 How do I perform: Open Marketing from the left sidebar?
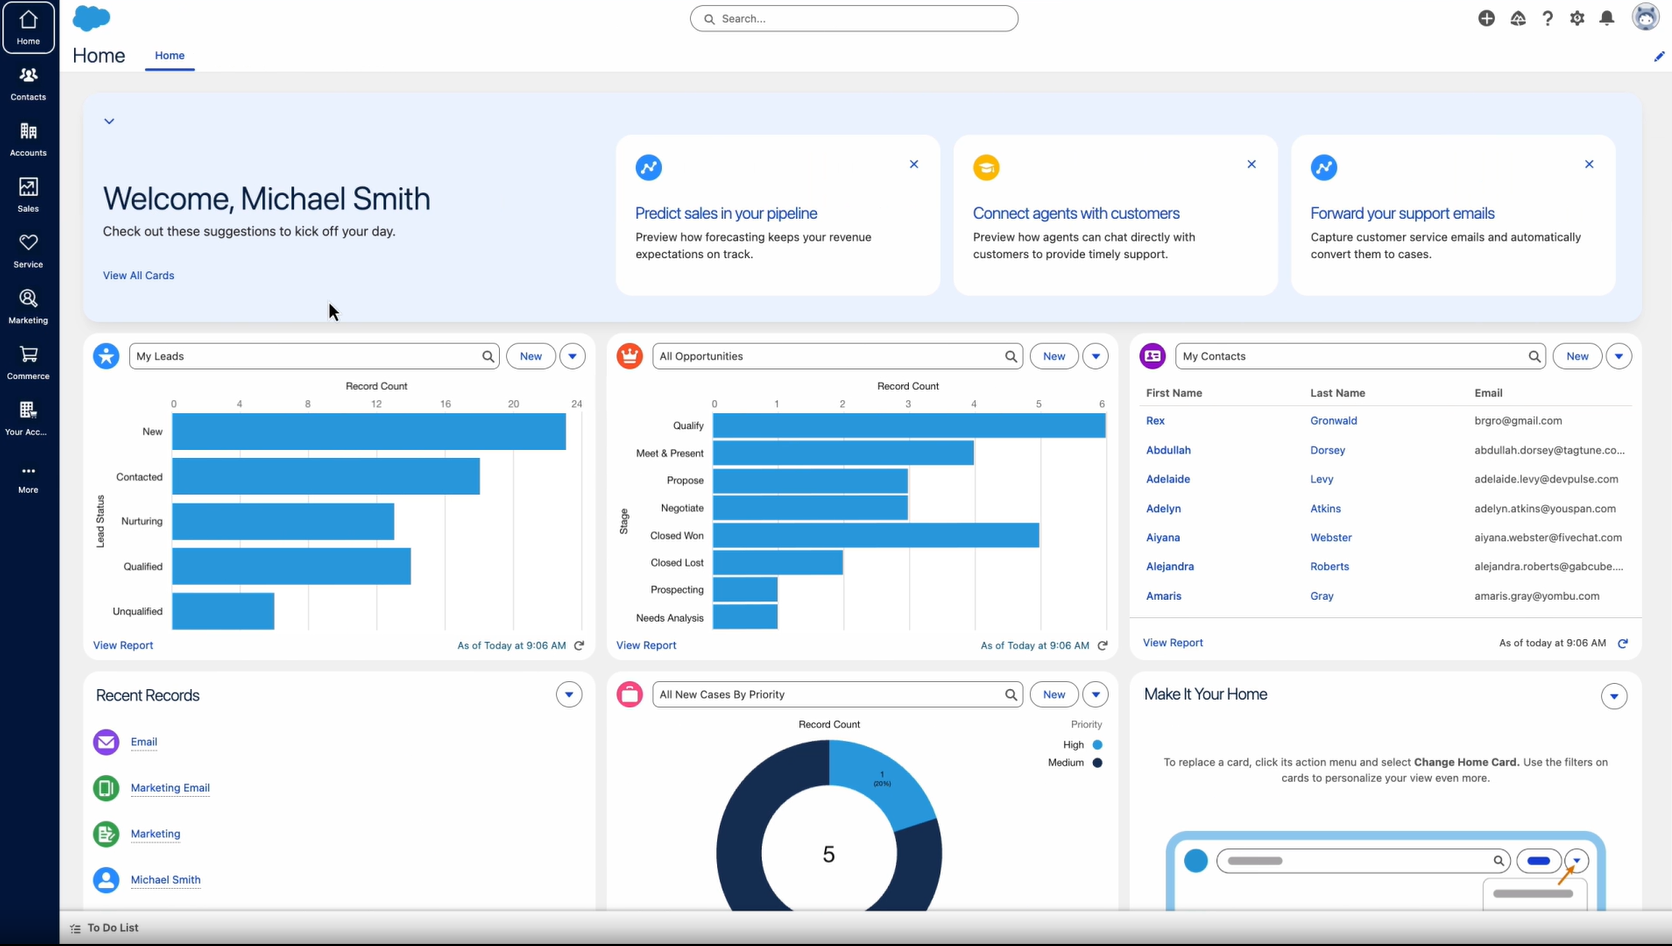click(x=28, y=305)
